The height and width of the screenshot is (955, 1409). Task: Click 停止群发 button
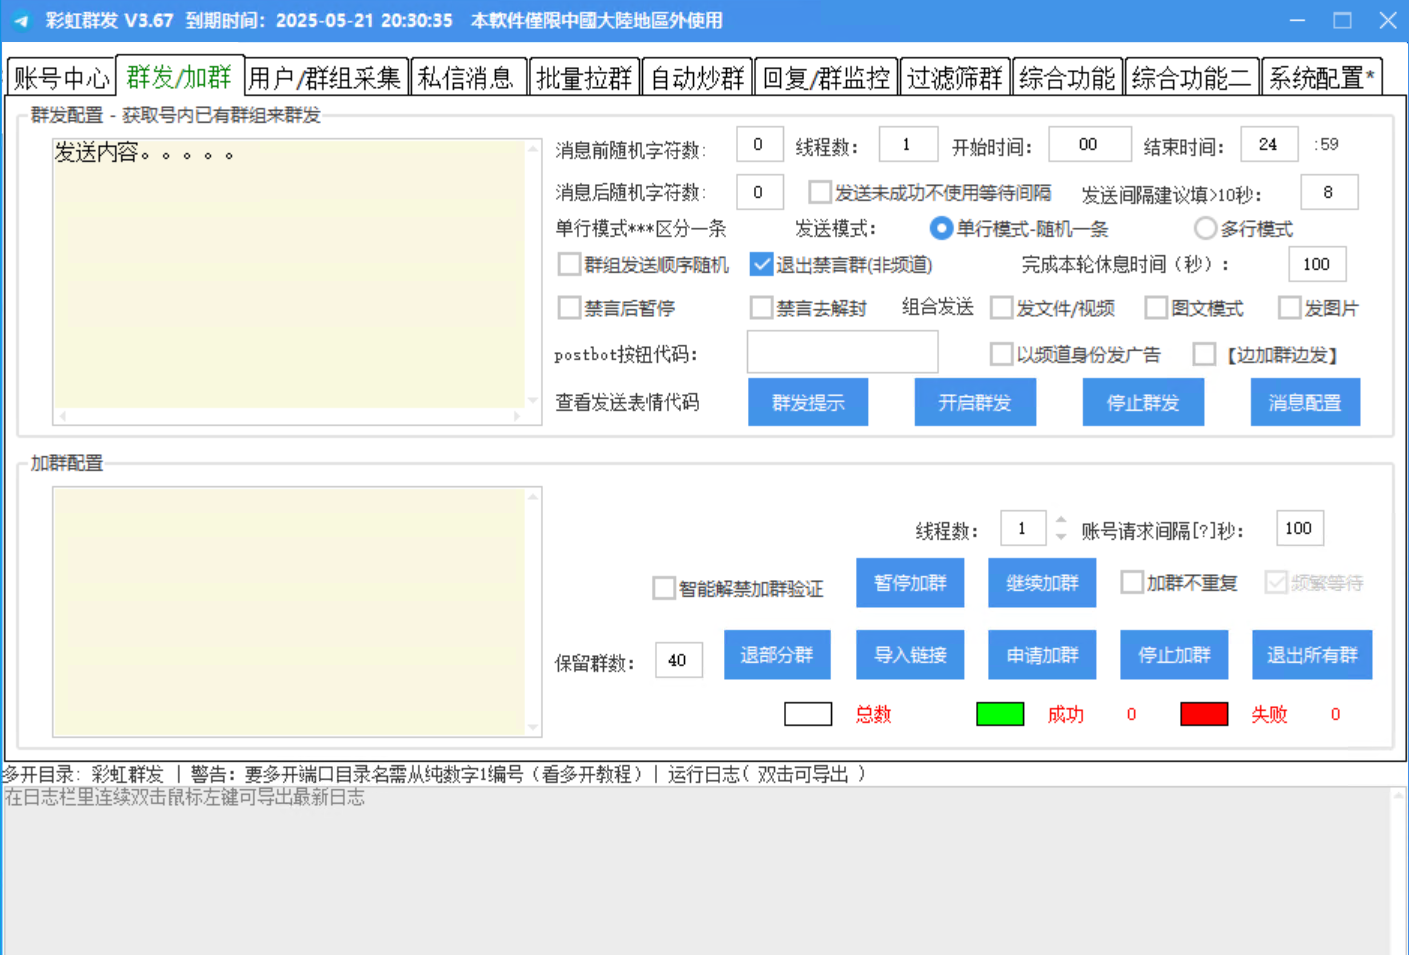pos(1142,403)
